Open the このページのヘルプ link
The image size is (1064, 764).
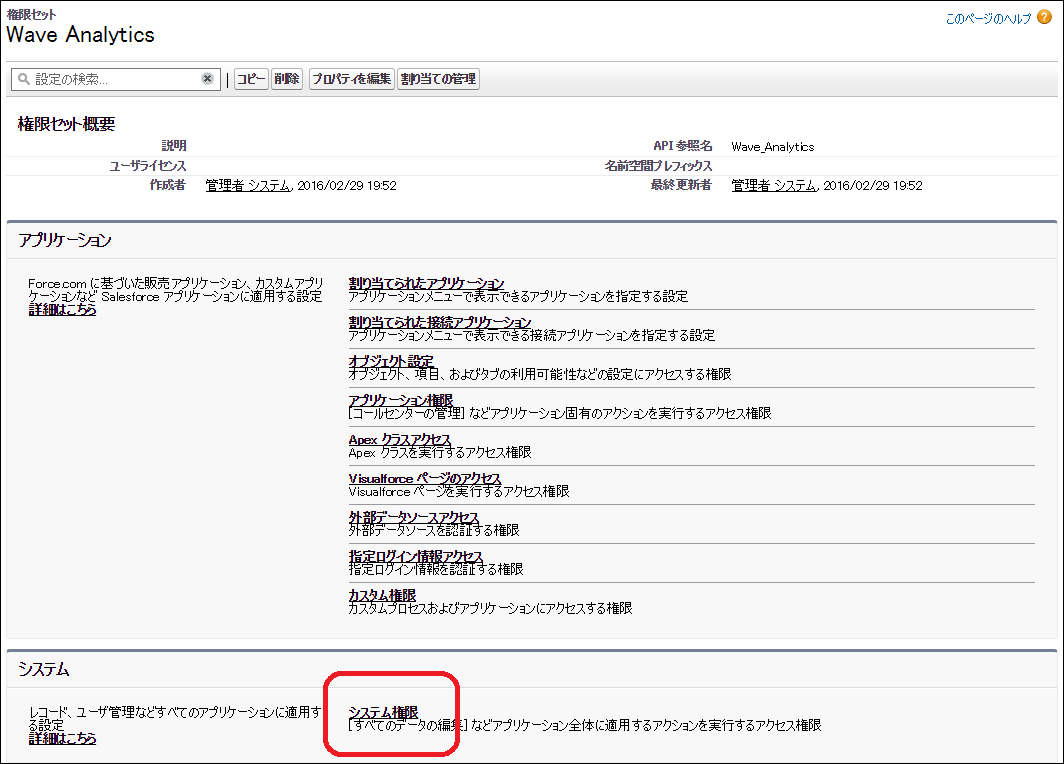click(988, 19)
